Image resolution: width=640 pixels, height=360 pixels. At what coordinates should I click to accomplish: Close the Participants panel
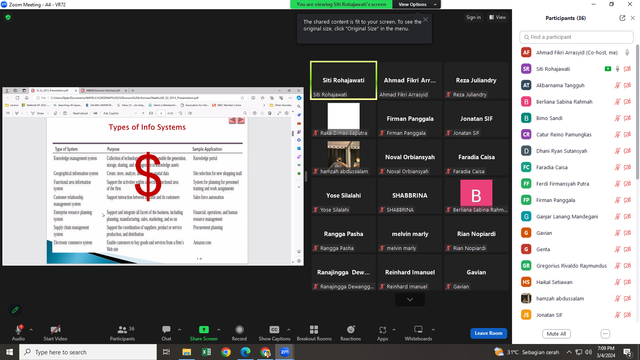633,18
